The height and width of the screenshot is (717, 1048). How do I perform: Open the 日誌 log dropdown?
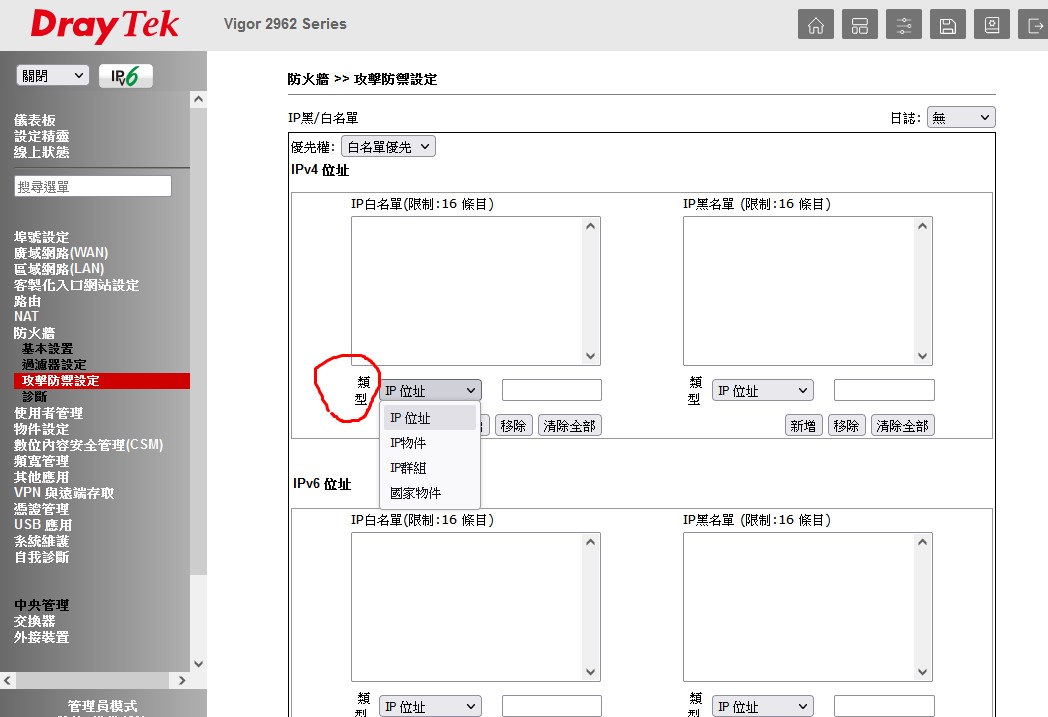click(960, 118)
